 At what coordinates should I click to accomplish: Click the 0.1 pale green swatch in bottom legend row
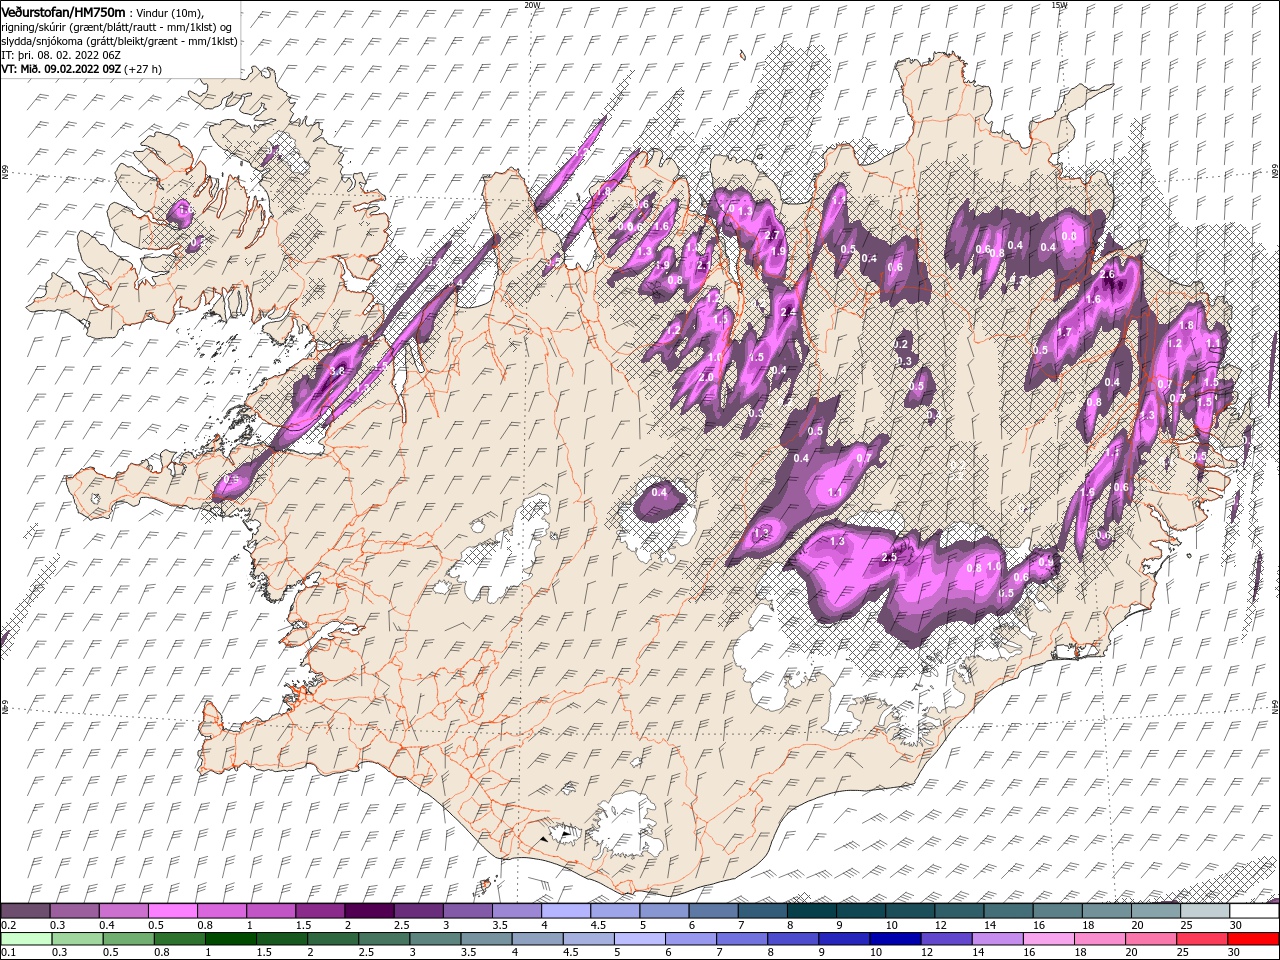[26, 939]
